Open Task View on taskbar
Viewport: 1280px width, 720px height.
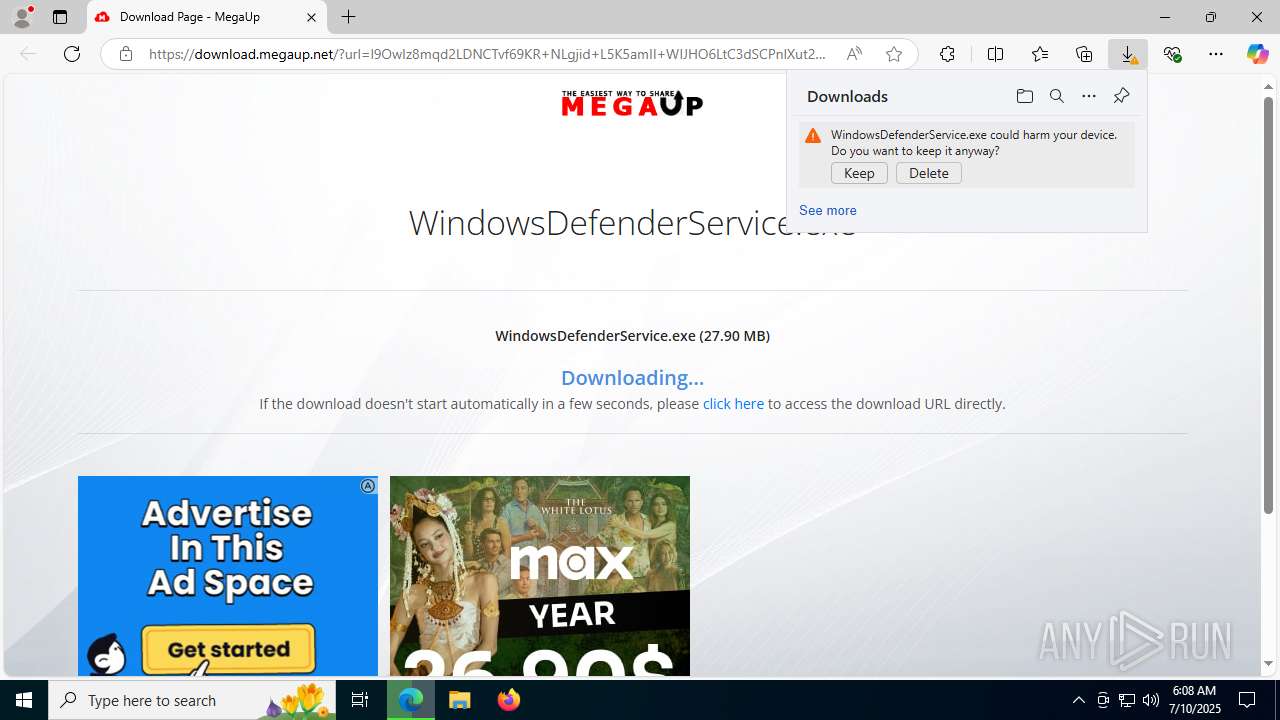(360, 700)
